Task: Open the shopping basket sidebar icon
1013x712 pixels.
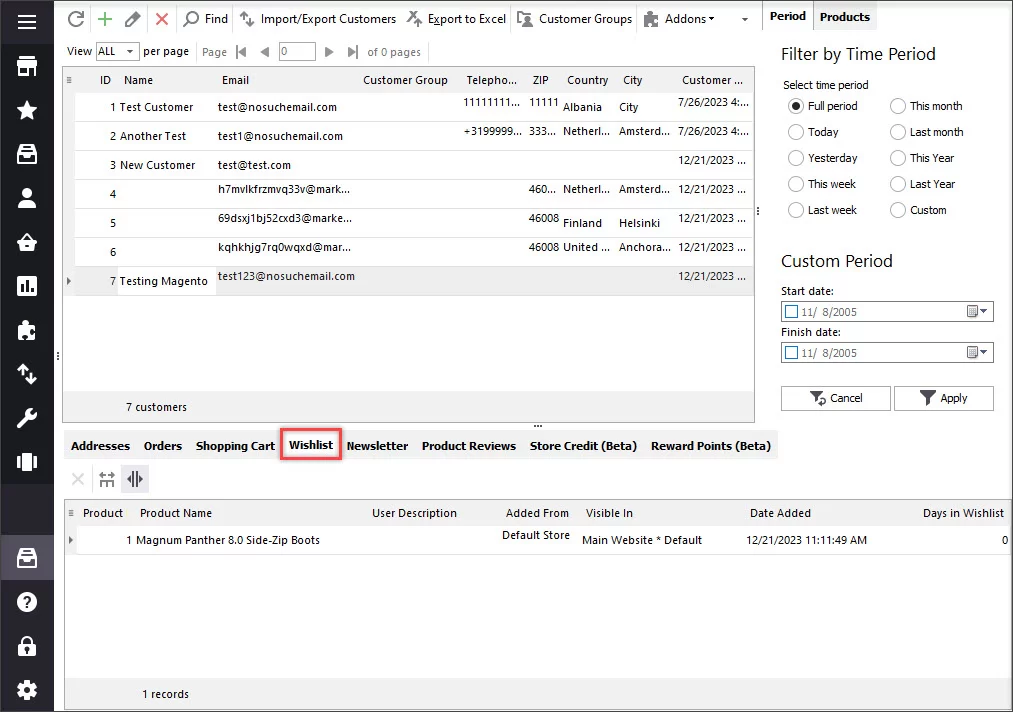Action: pyautogui.click(x=26, y=242)
